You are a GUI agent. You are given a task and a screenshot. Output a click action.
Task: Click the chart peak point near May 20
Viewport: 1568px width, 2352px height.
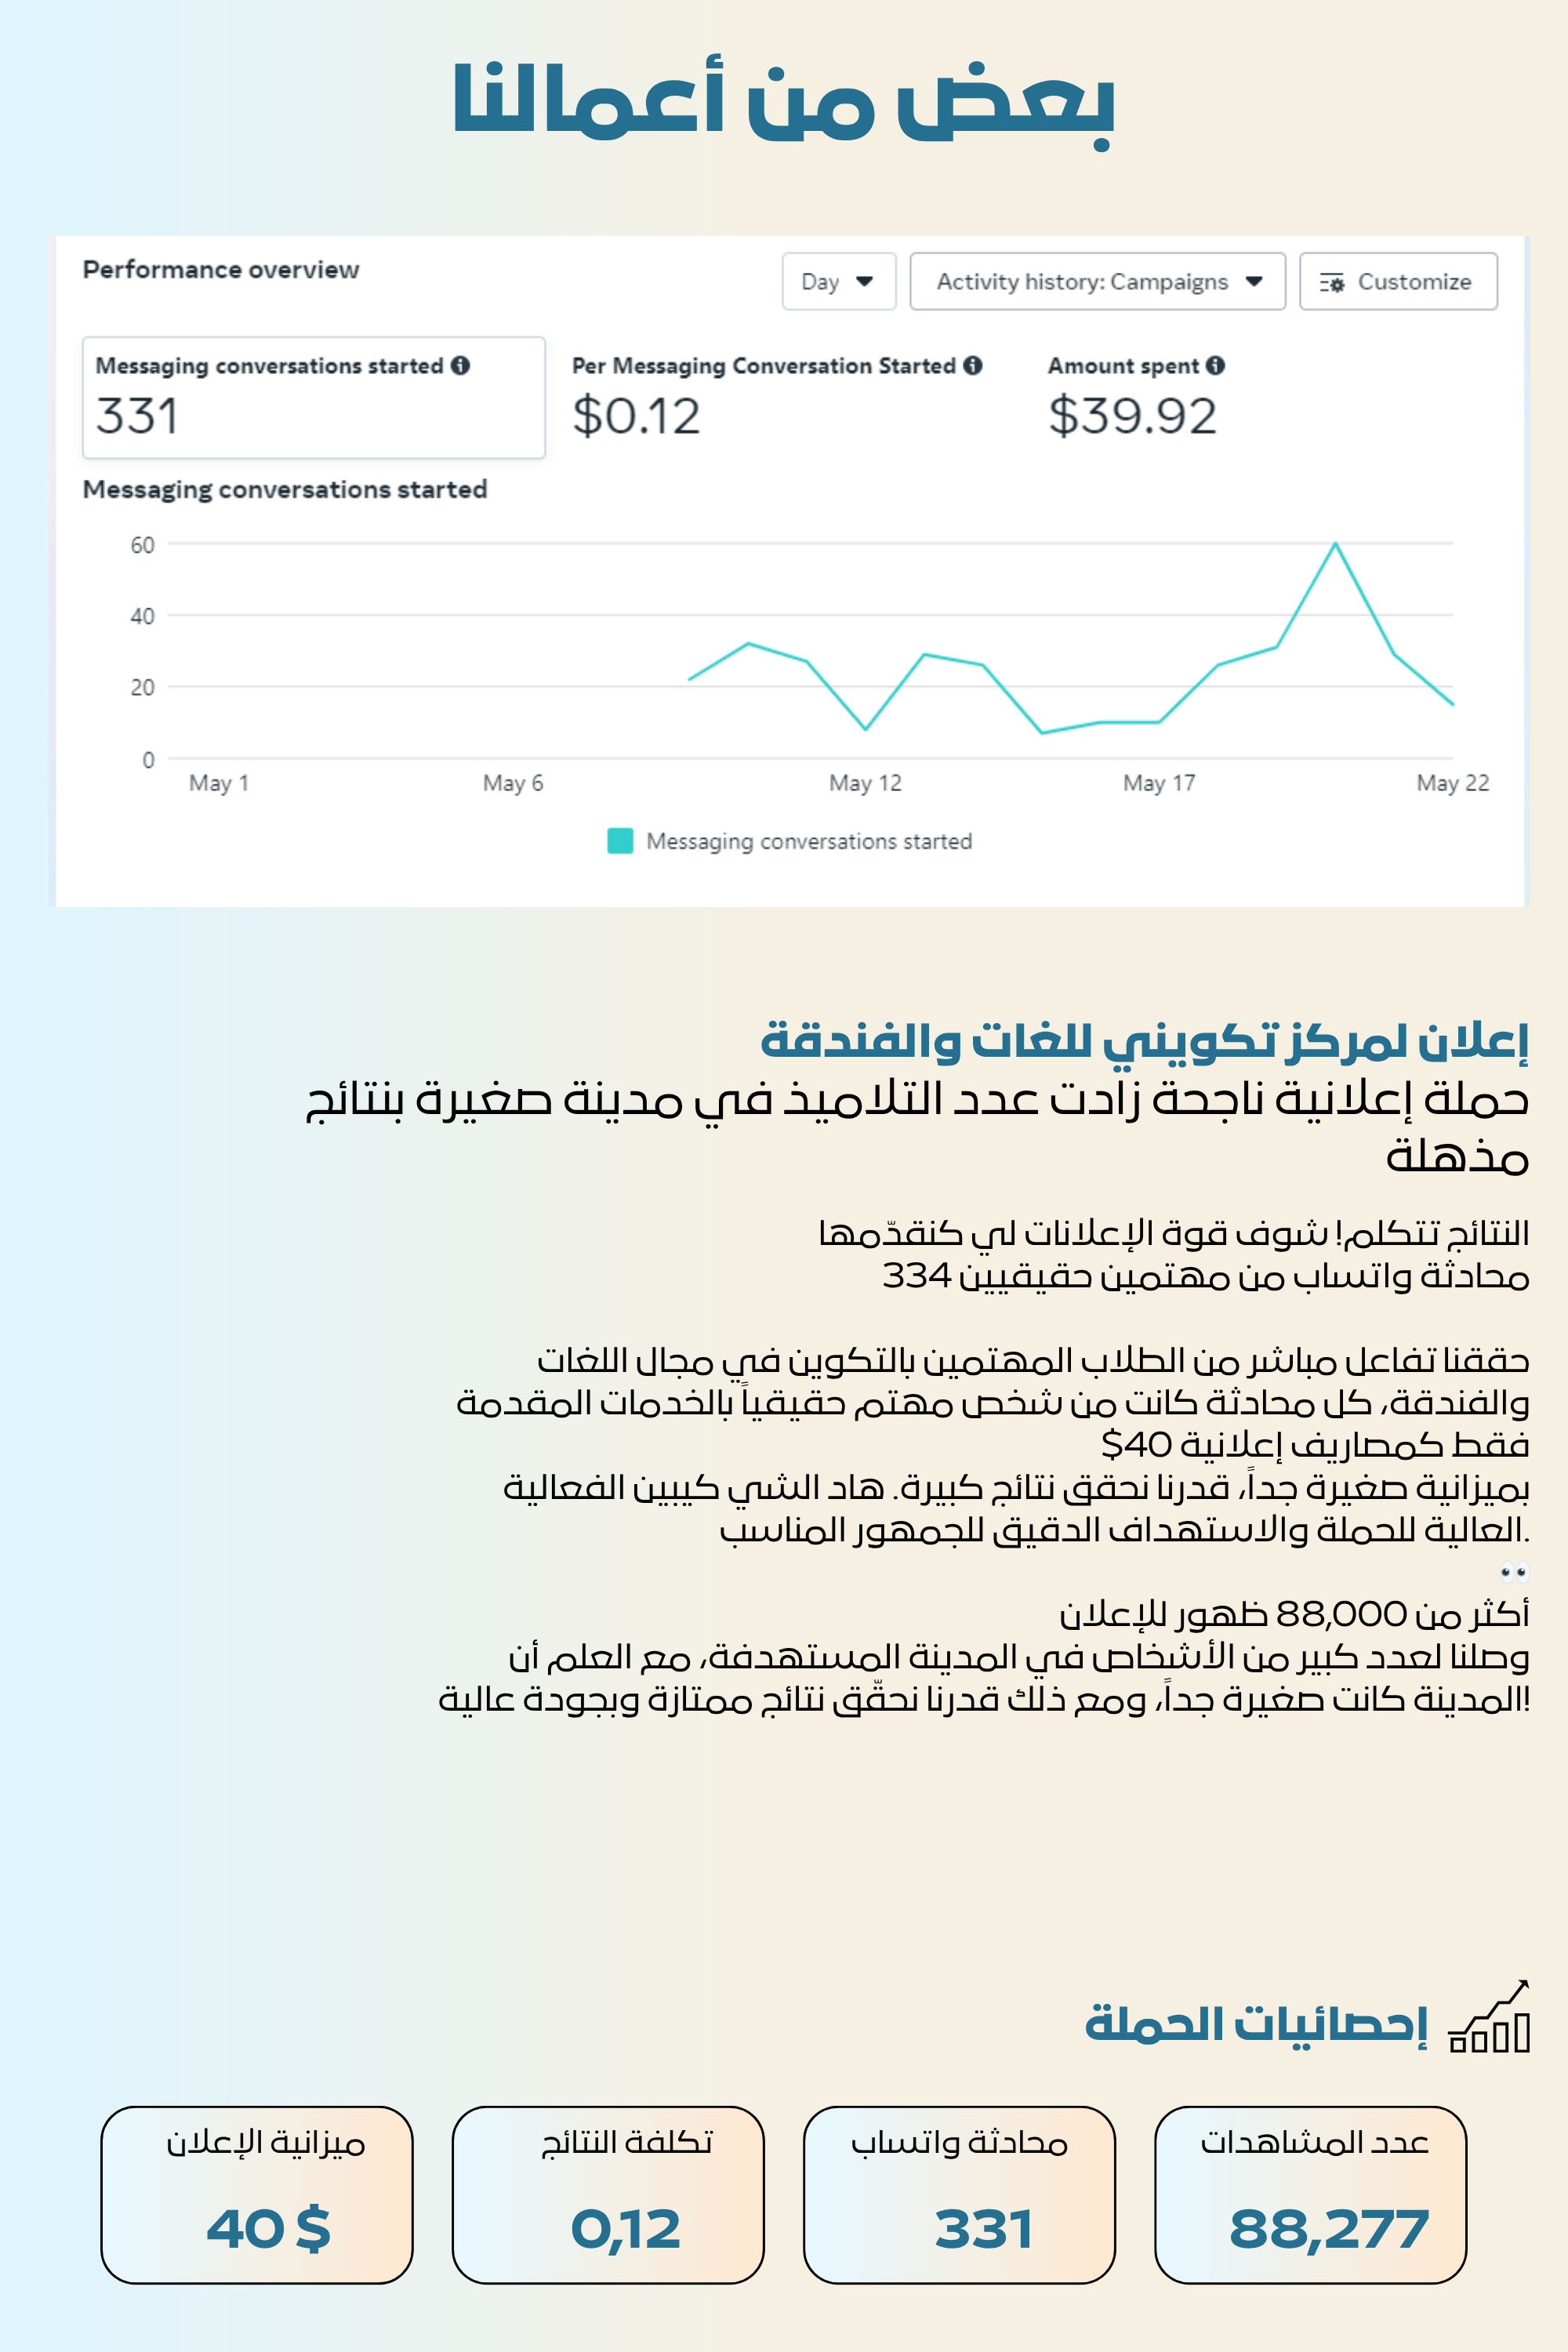(x=1335, y=544)
